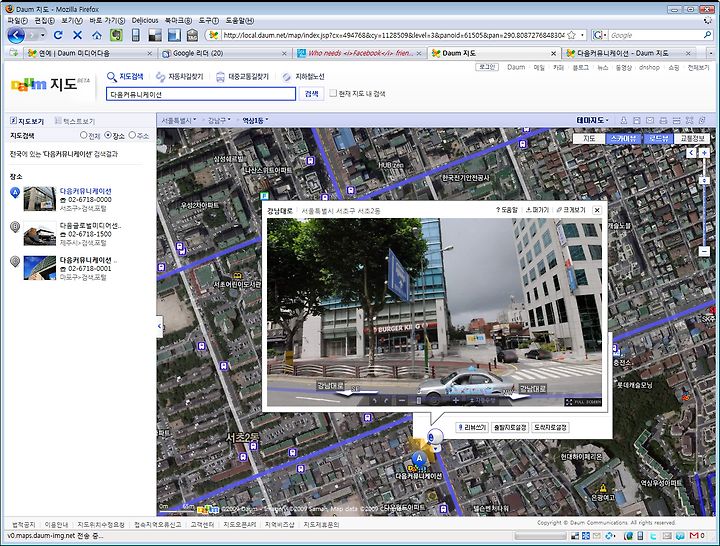Switch to the 지도 map mode
Screen dimensions: 720x546
coord(589,138)
